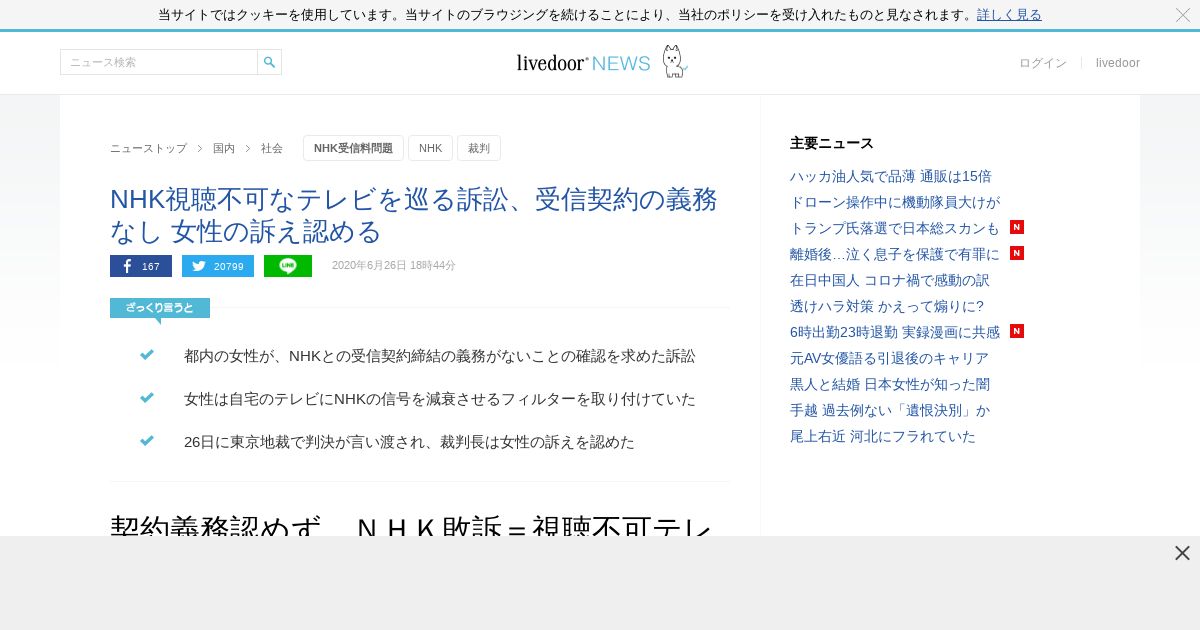Share article via LINE

[x=288, y=266]
